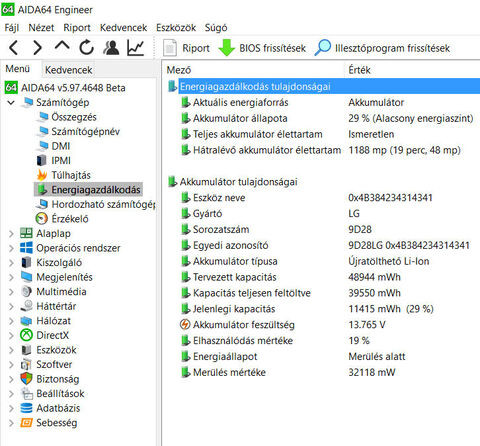The width and height of the screenshot is (480, 446).
Task: Expand the Kiszolgáló tree node
Action: point(11,263)
